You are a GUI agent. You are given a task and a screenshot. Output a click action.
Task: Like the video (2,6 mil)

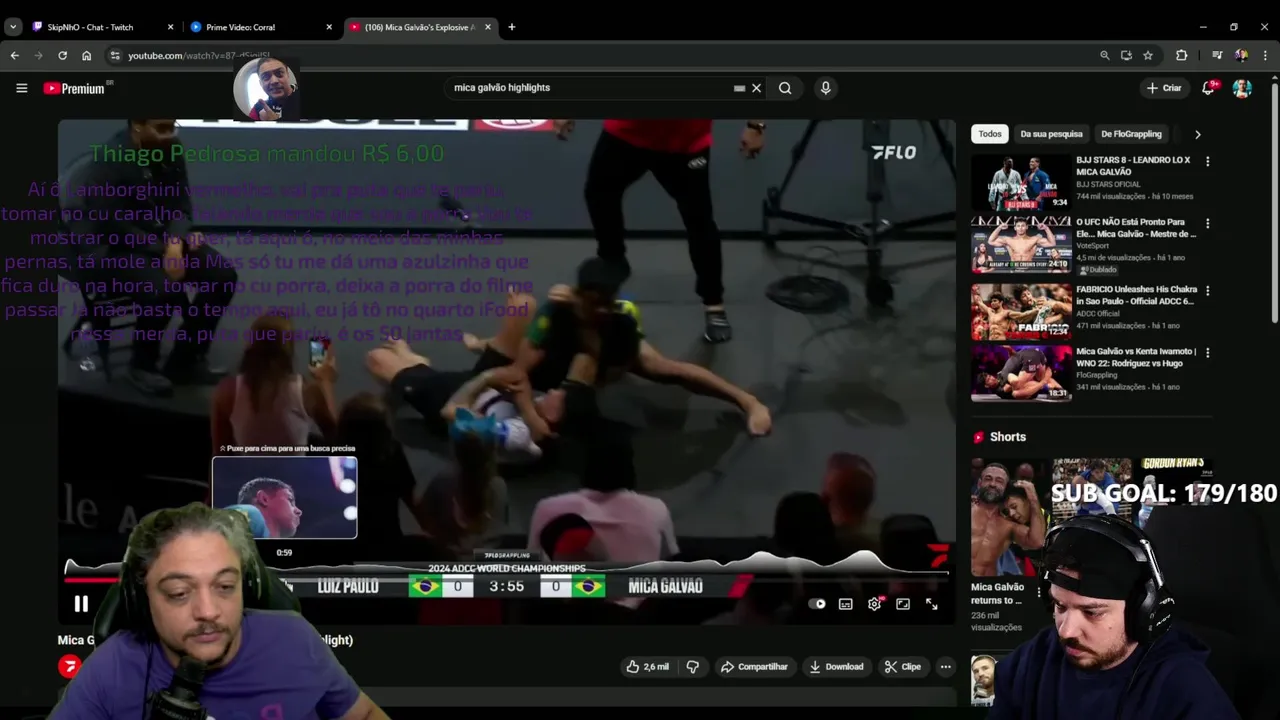pos(647,667)
